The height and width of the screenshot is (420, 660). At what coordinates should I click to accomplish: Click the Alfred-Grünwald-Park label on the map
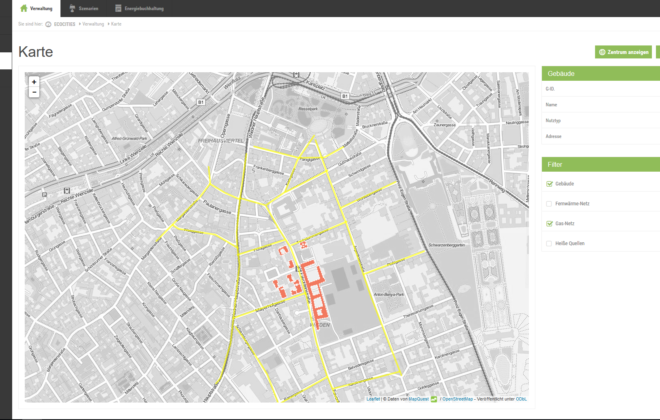click(x=129, y=138)
